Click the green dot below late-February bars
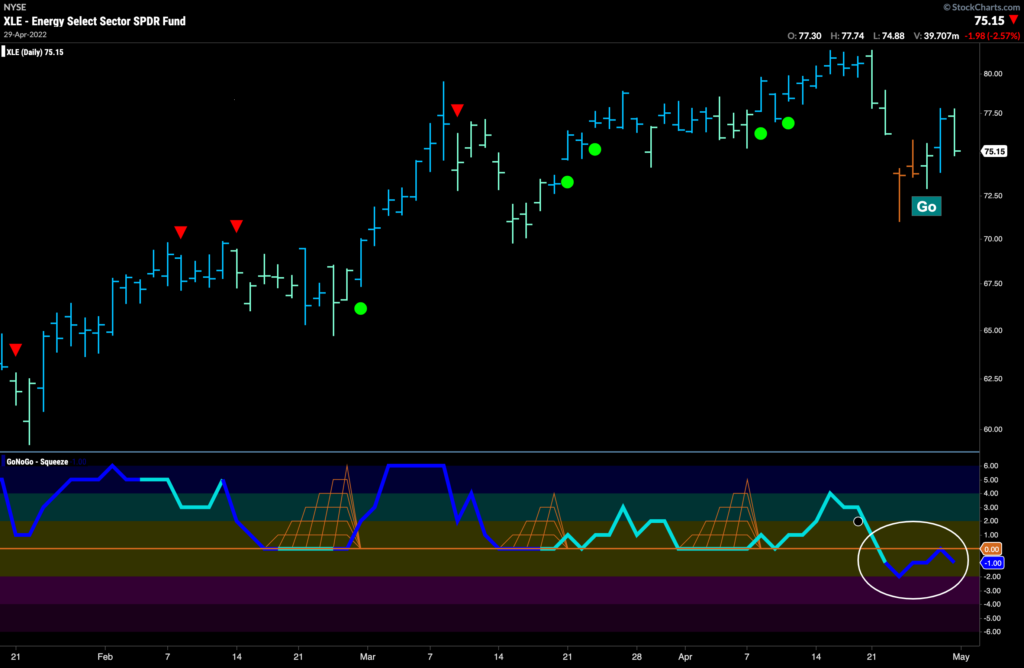 click(360, 308)
